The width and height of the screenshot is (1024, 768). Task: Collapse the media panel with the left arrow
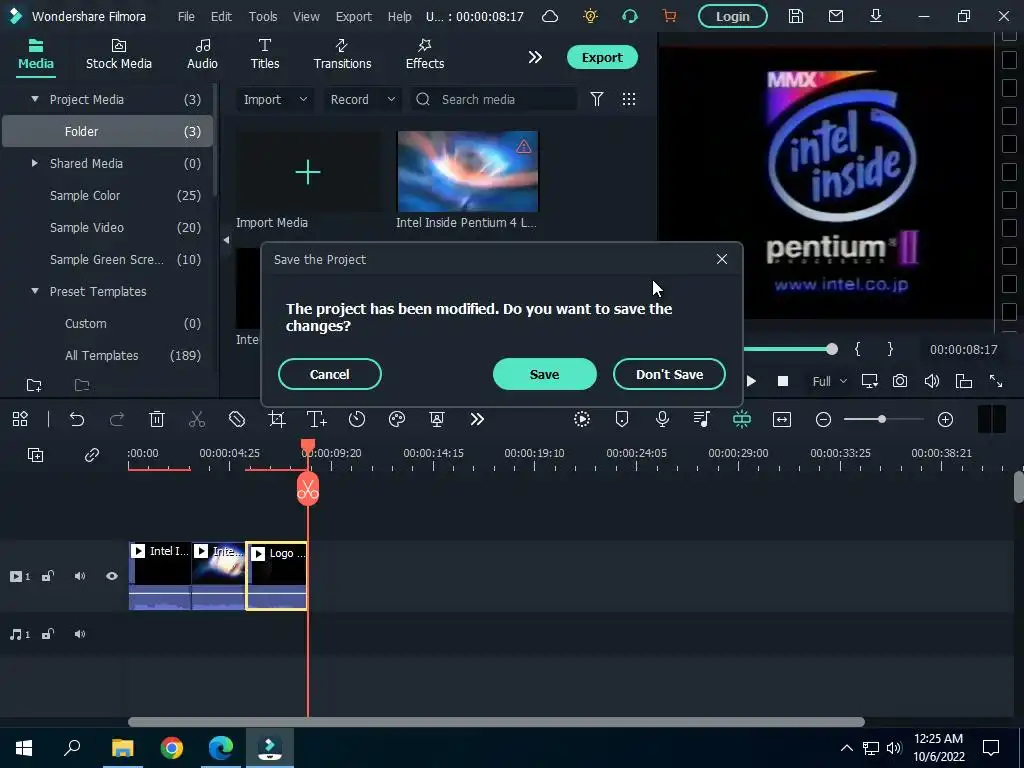226,240
